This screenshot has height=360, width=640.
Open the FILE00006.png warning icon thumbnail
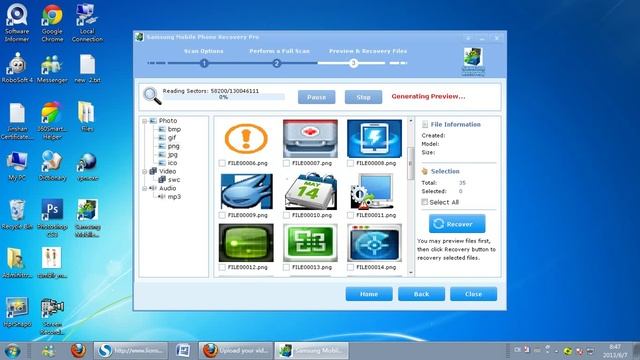pyautogui.click(x=246, y=139)
